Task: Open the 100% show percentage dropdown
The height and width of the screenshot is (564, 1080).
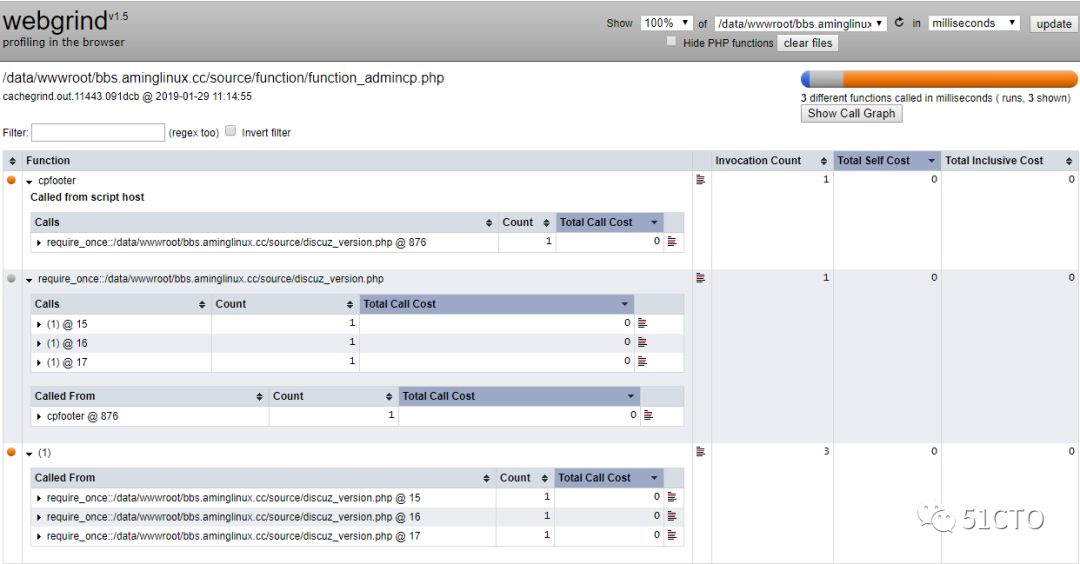Action: (x=666, y=23)
